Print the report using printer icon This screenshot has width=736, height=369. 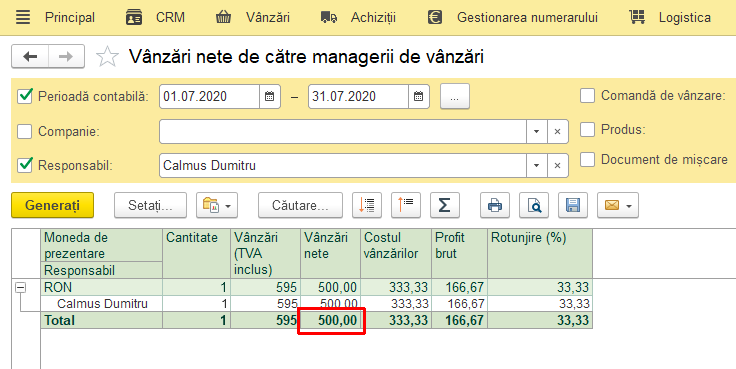495,205
